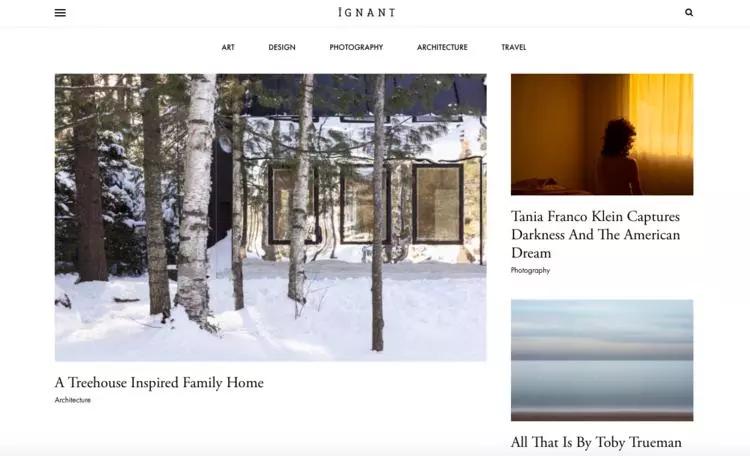Image resolution: width=750 pixels, height=456 pixels.
Task: Open All That Is By Toby Trueman
Action: click(x=596, y=442)
